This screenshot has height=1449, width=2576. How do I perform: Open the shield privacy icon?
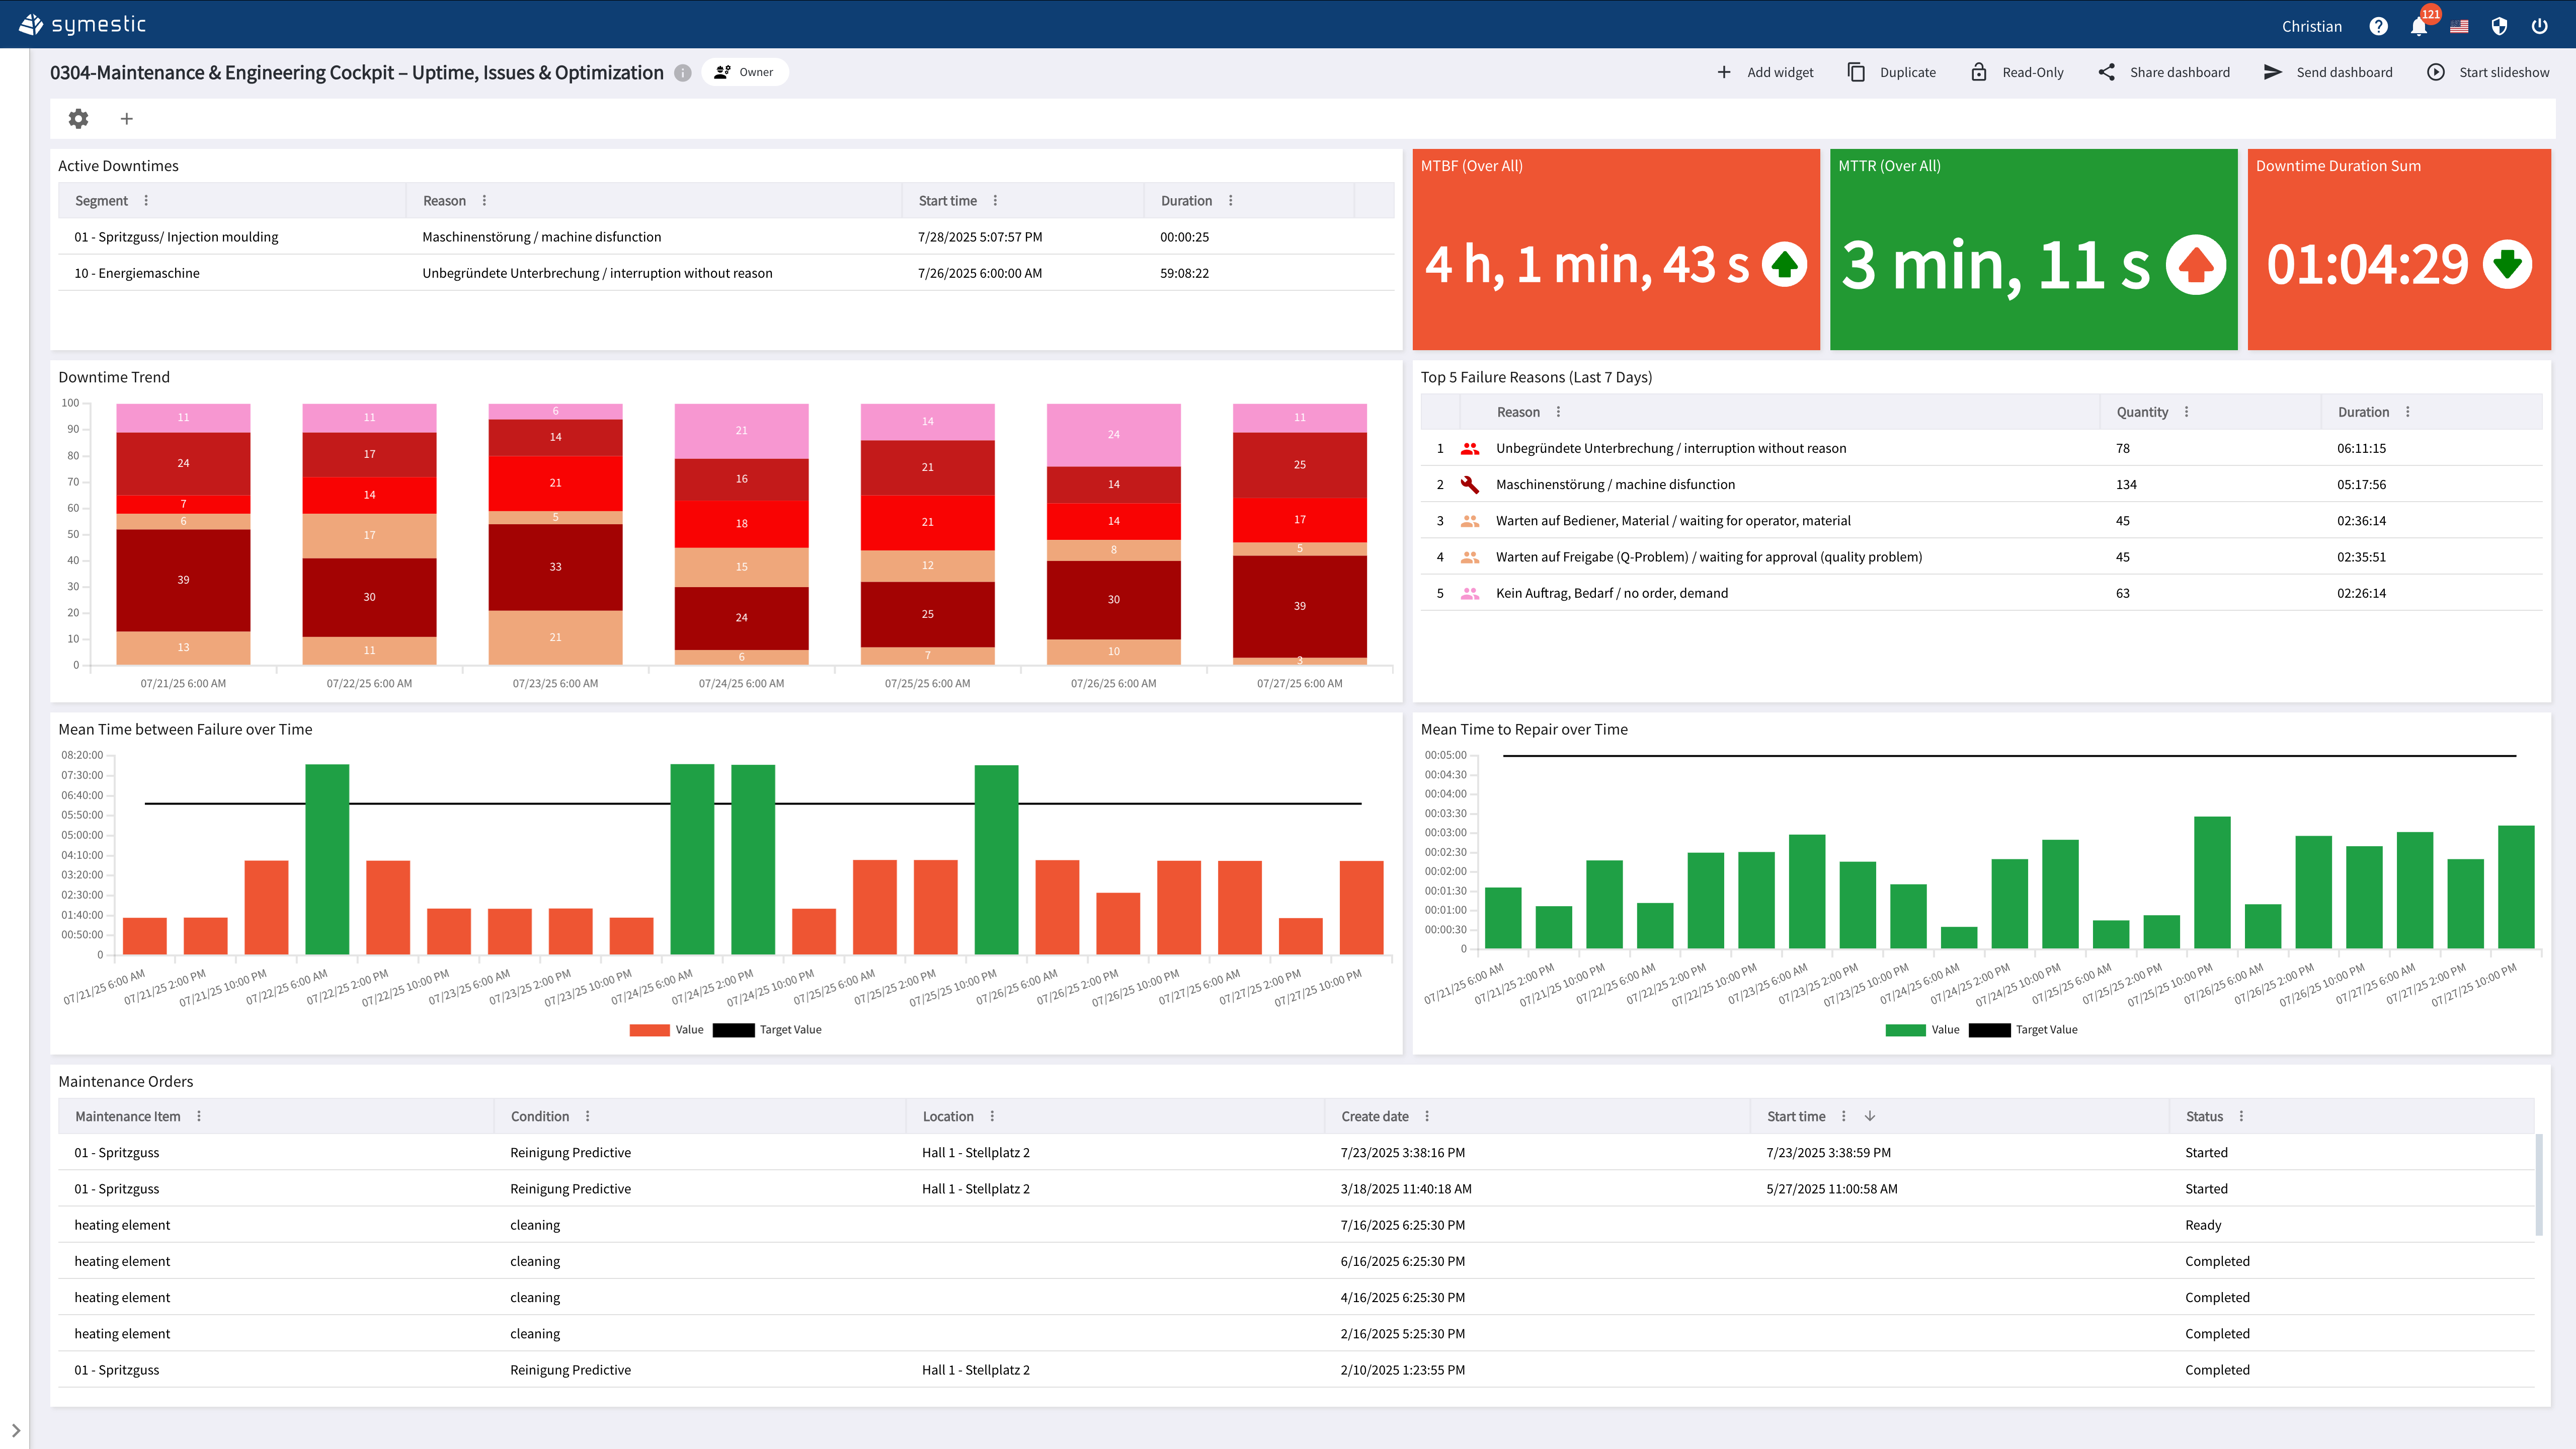coord(2499,27)
